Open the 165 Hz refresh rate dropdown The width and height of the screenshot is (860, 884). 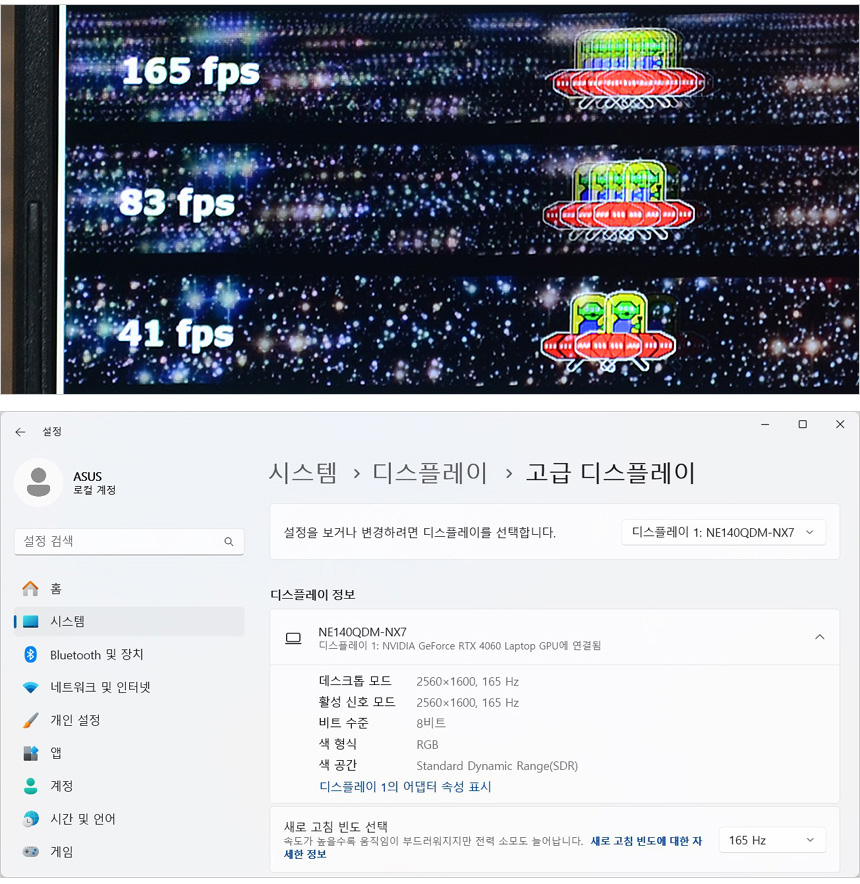pos(772,840)
